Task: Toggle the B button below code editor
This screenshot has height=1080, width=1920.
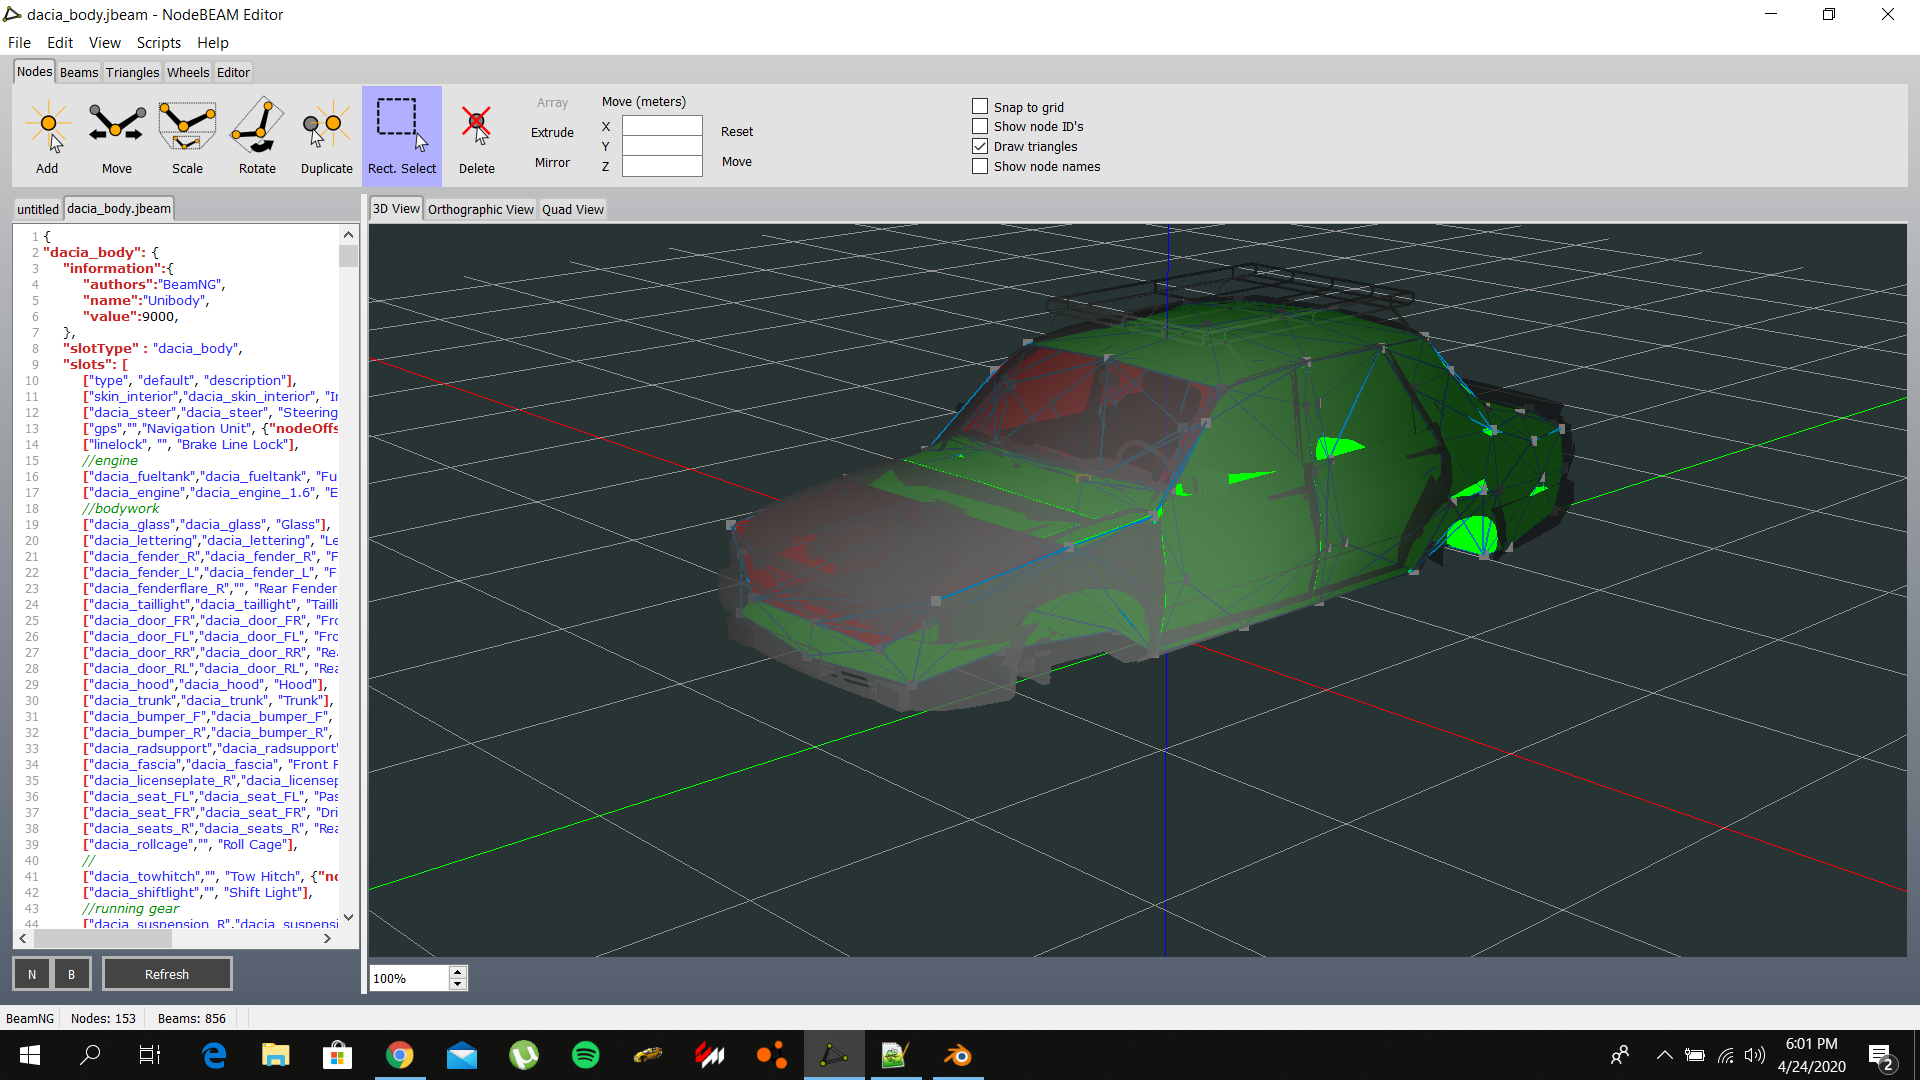Action: tap(71, 974)
